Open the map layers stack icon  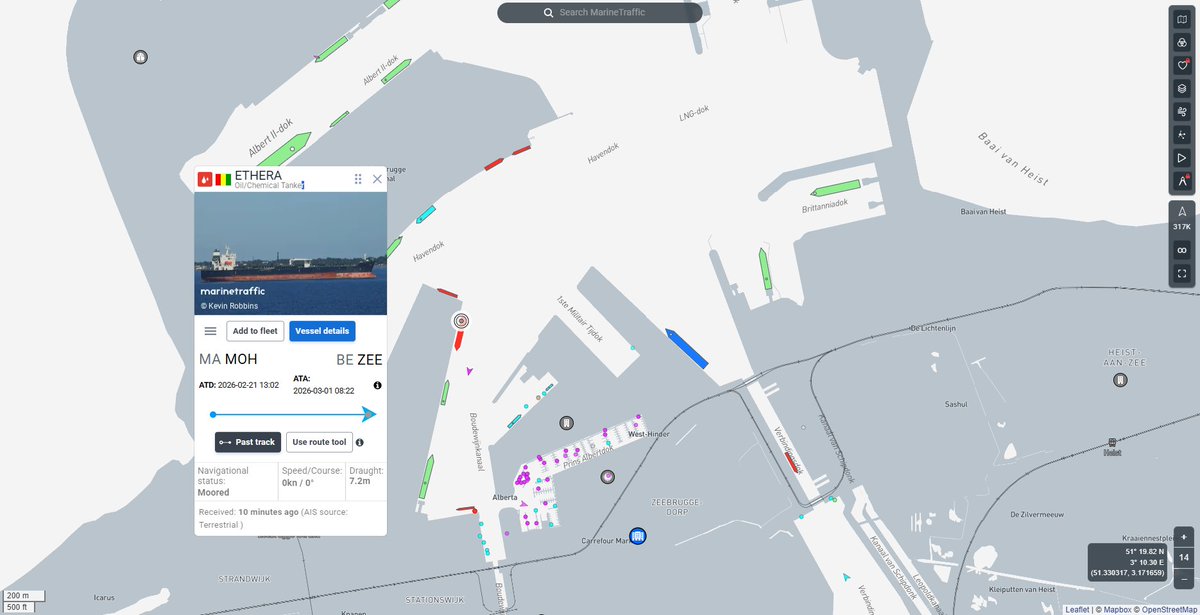coord(1182,88)
